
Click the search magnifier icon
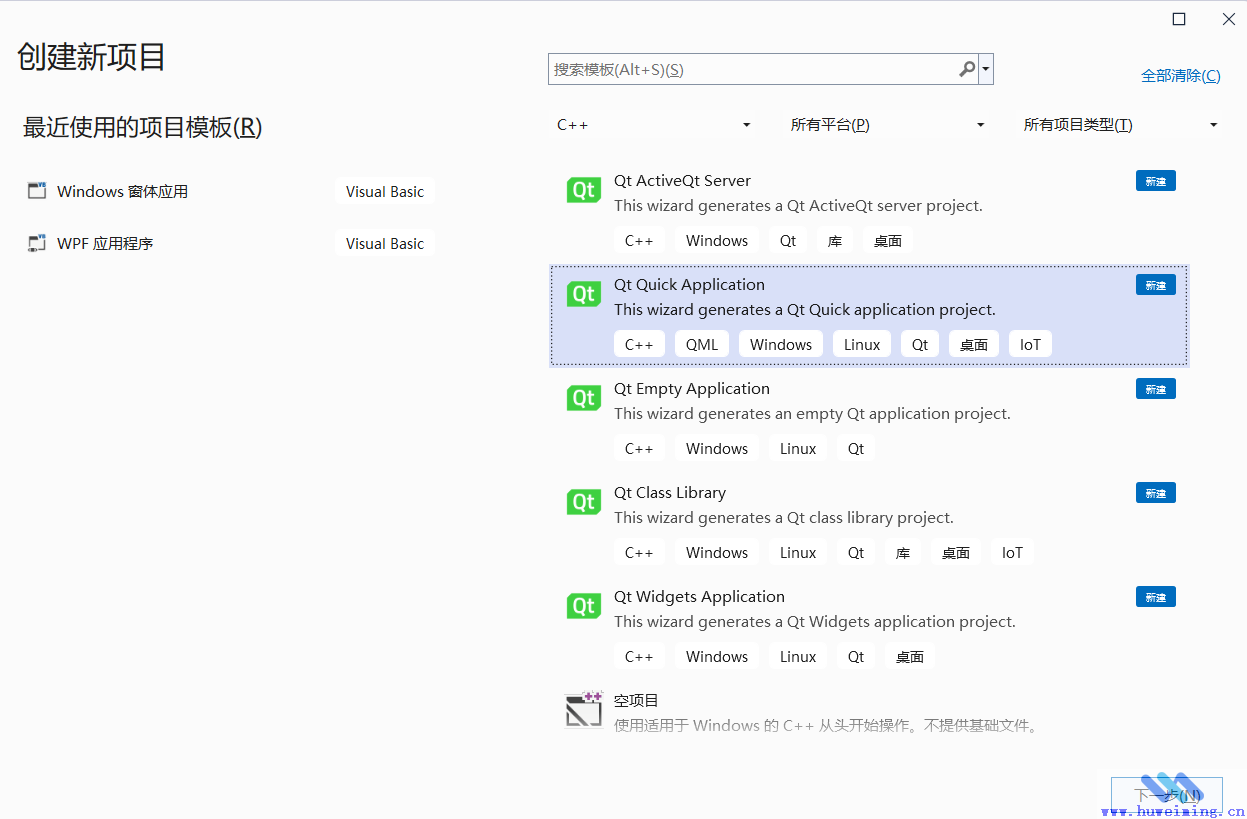click(966, 69)
